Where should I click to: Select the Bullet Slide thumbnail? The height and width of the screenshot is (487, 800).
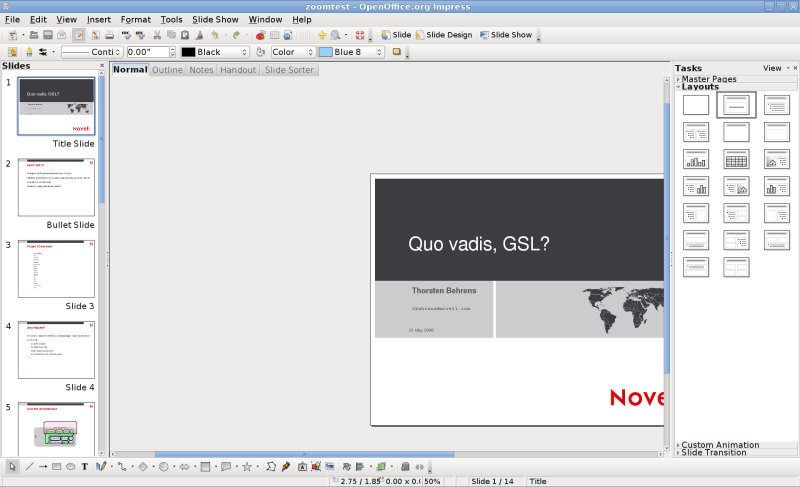(x=56, y=187)
